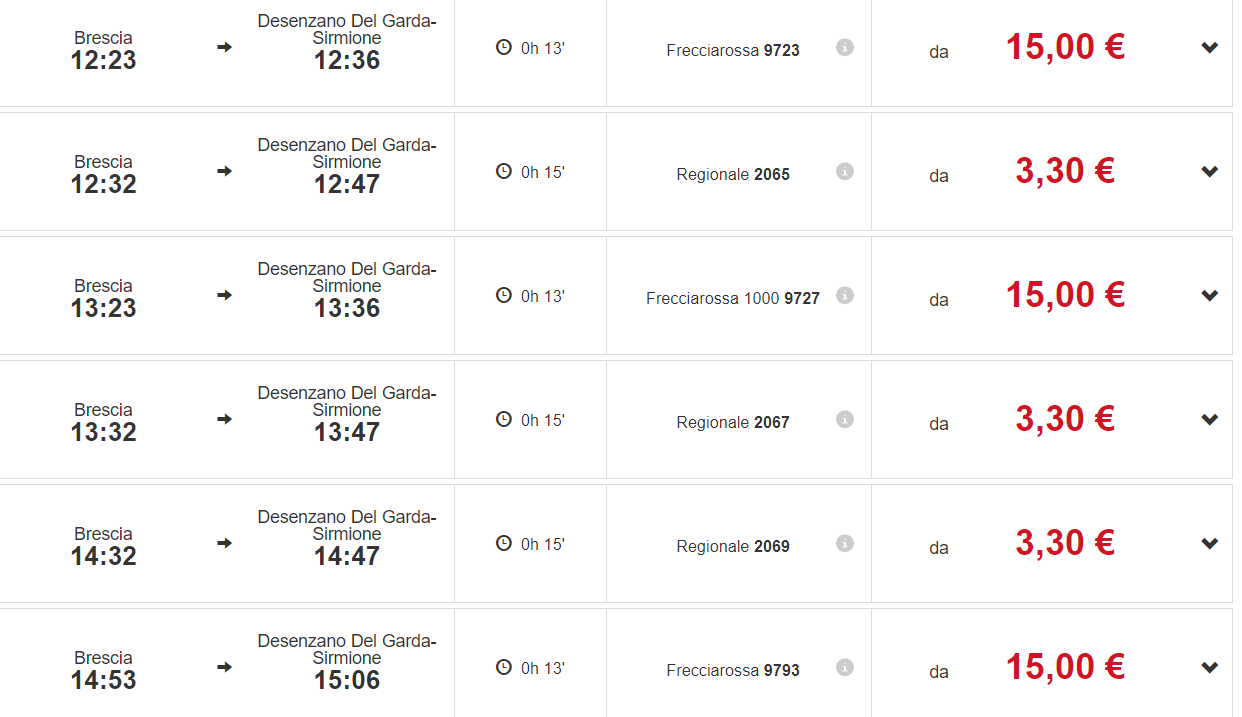The image size is (1242, 717).
Task: Choose the 3,30 € fare on Regionale 2065
Action: [1065, 171]
